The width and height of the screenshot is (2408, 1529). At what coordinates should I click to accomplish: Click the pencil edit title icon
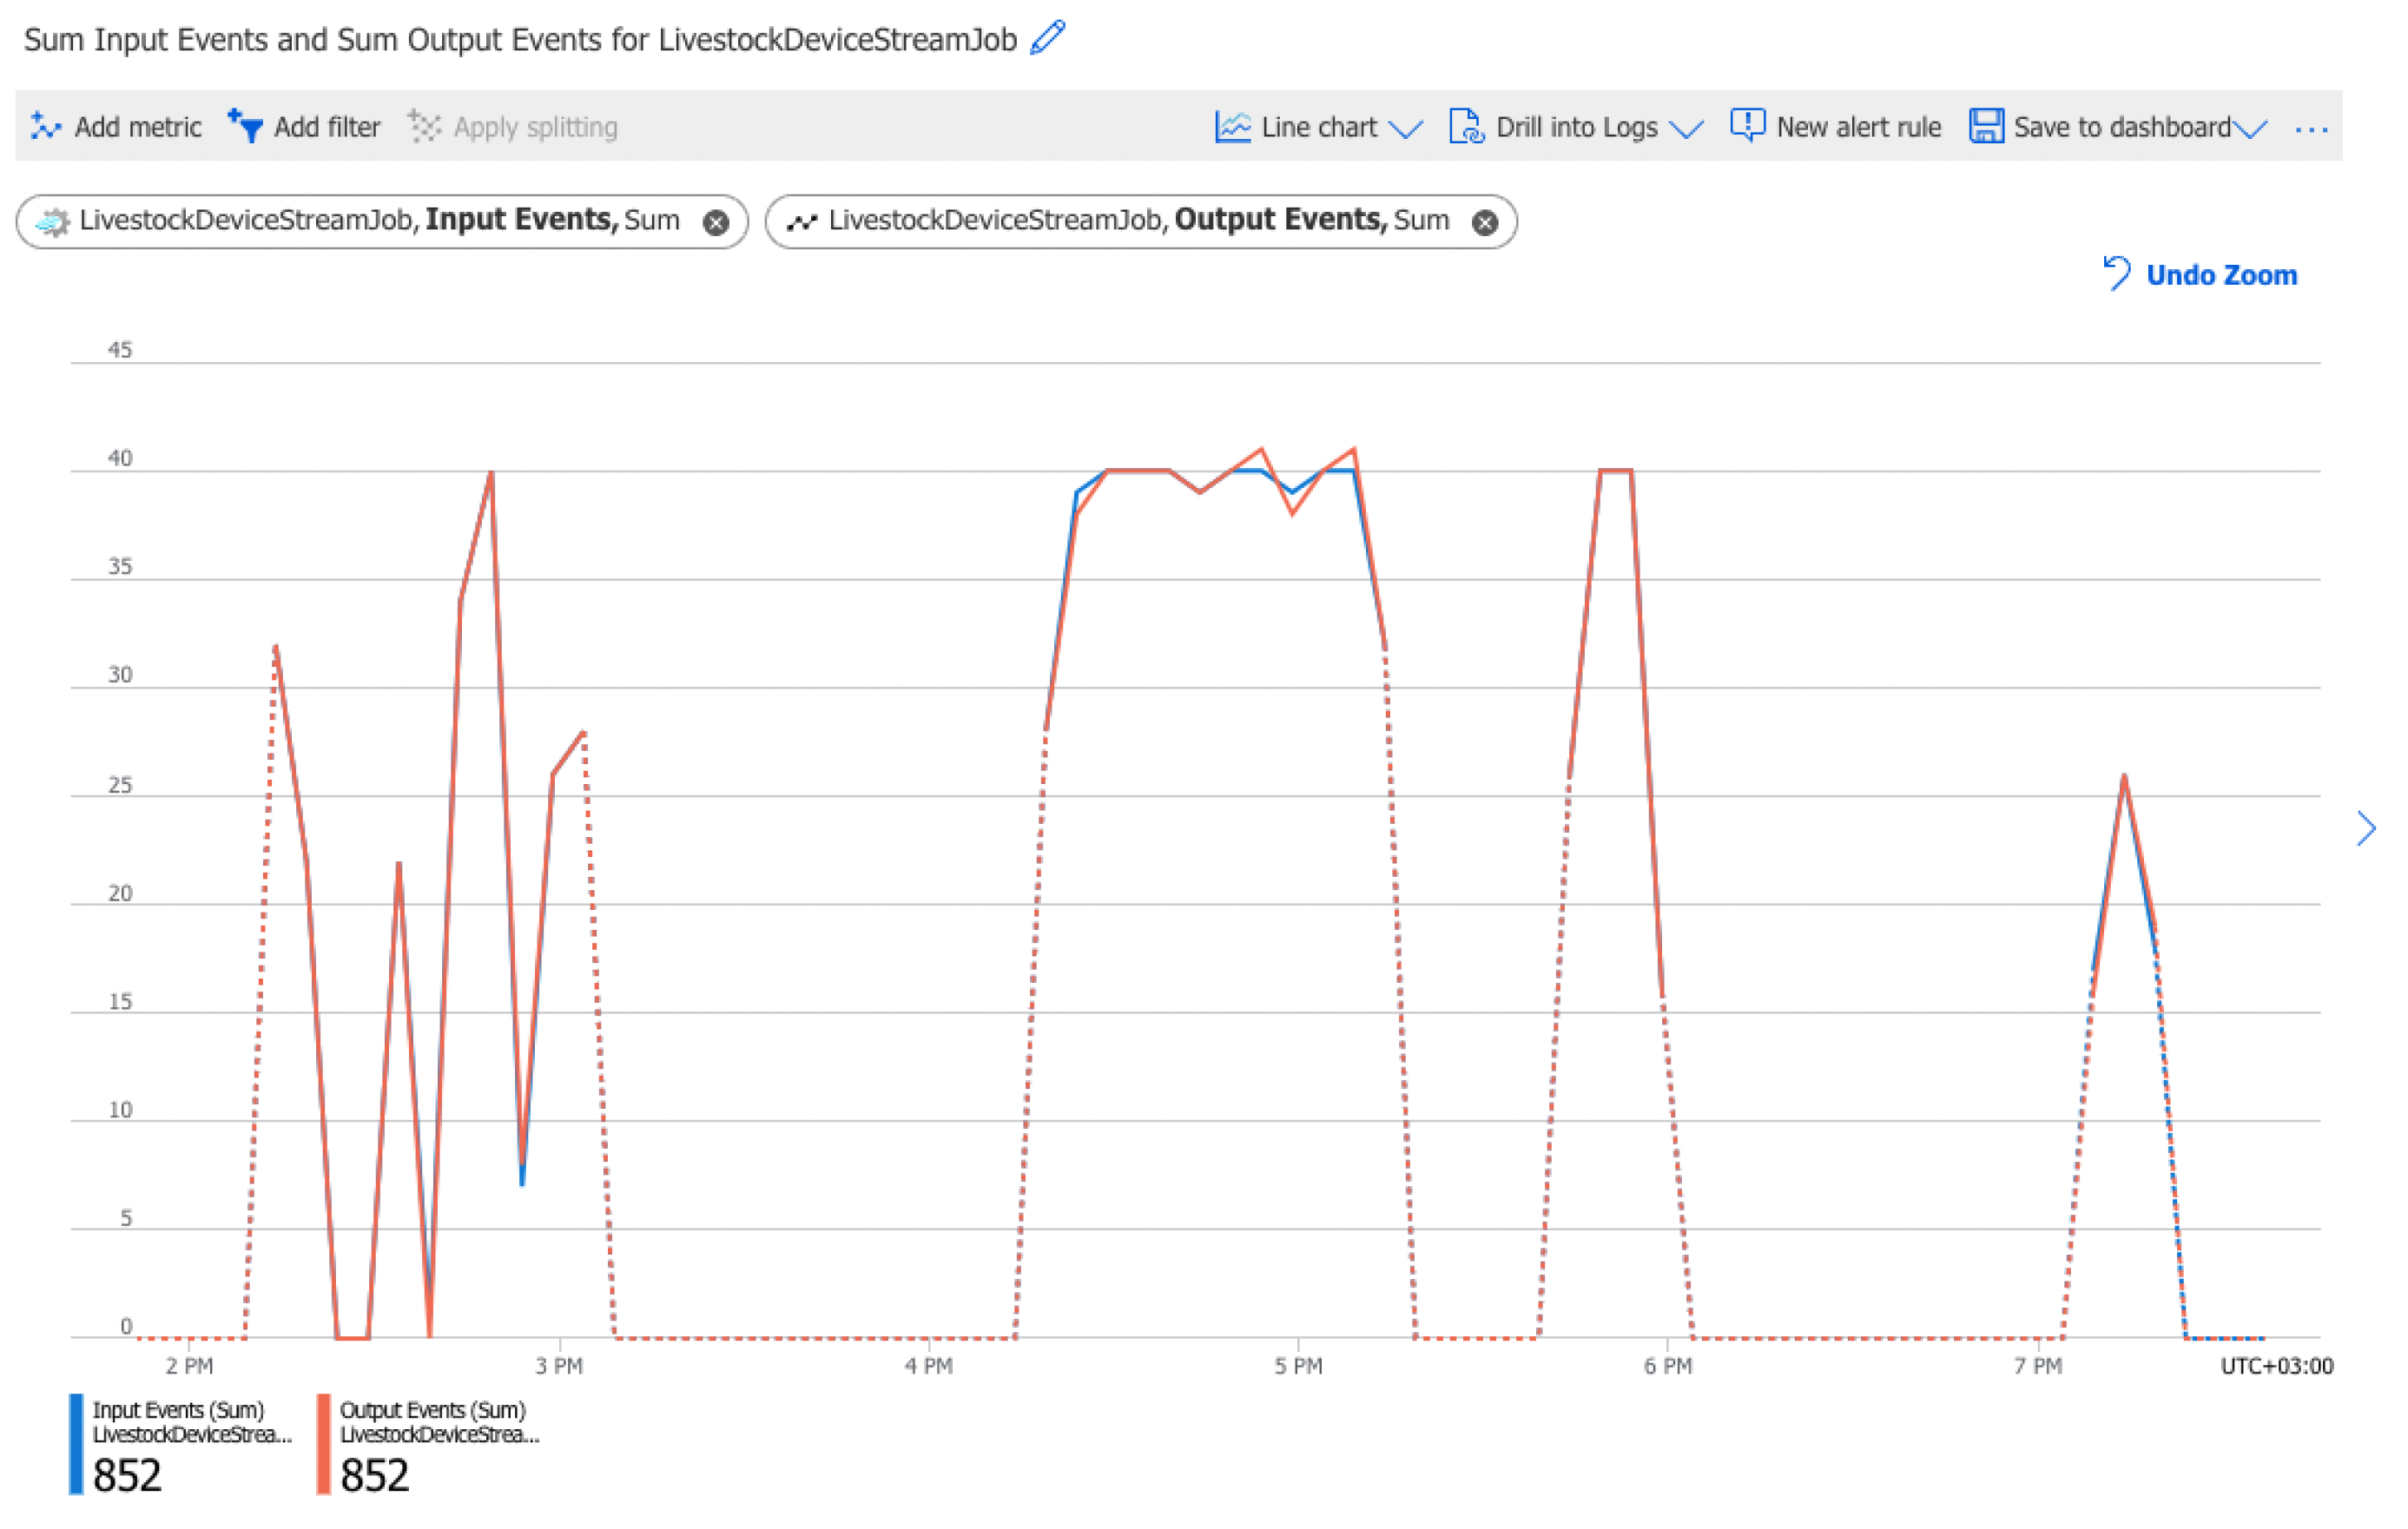1047,38
